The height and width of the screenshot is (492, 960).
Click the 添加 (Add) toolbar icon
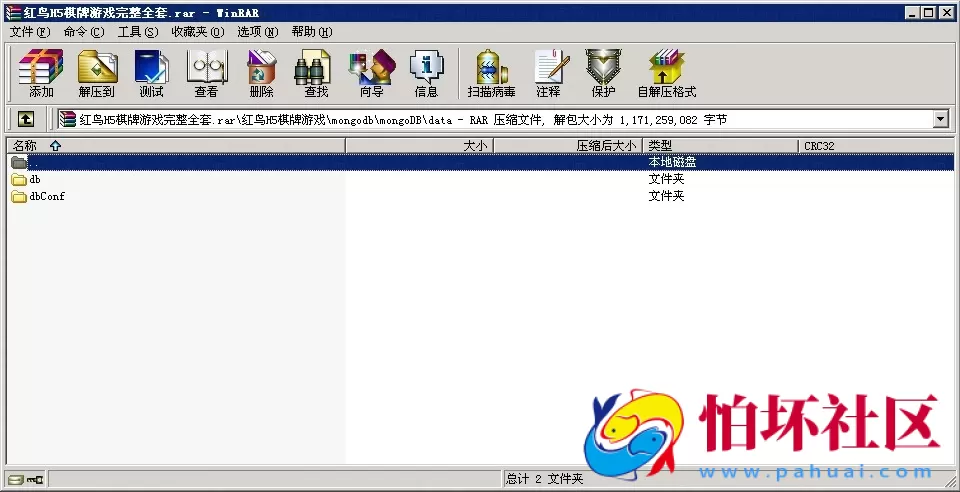click(41, 73)
